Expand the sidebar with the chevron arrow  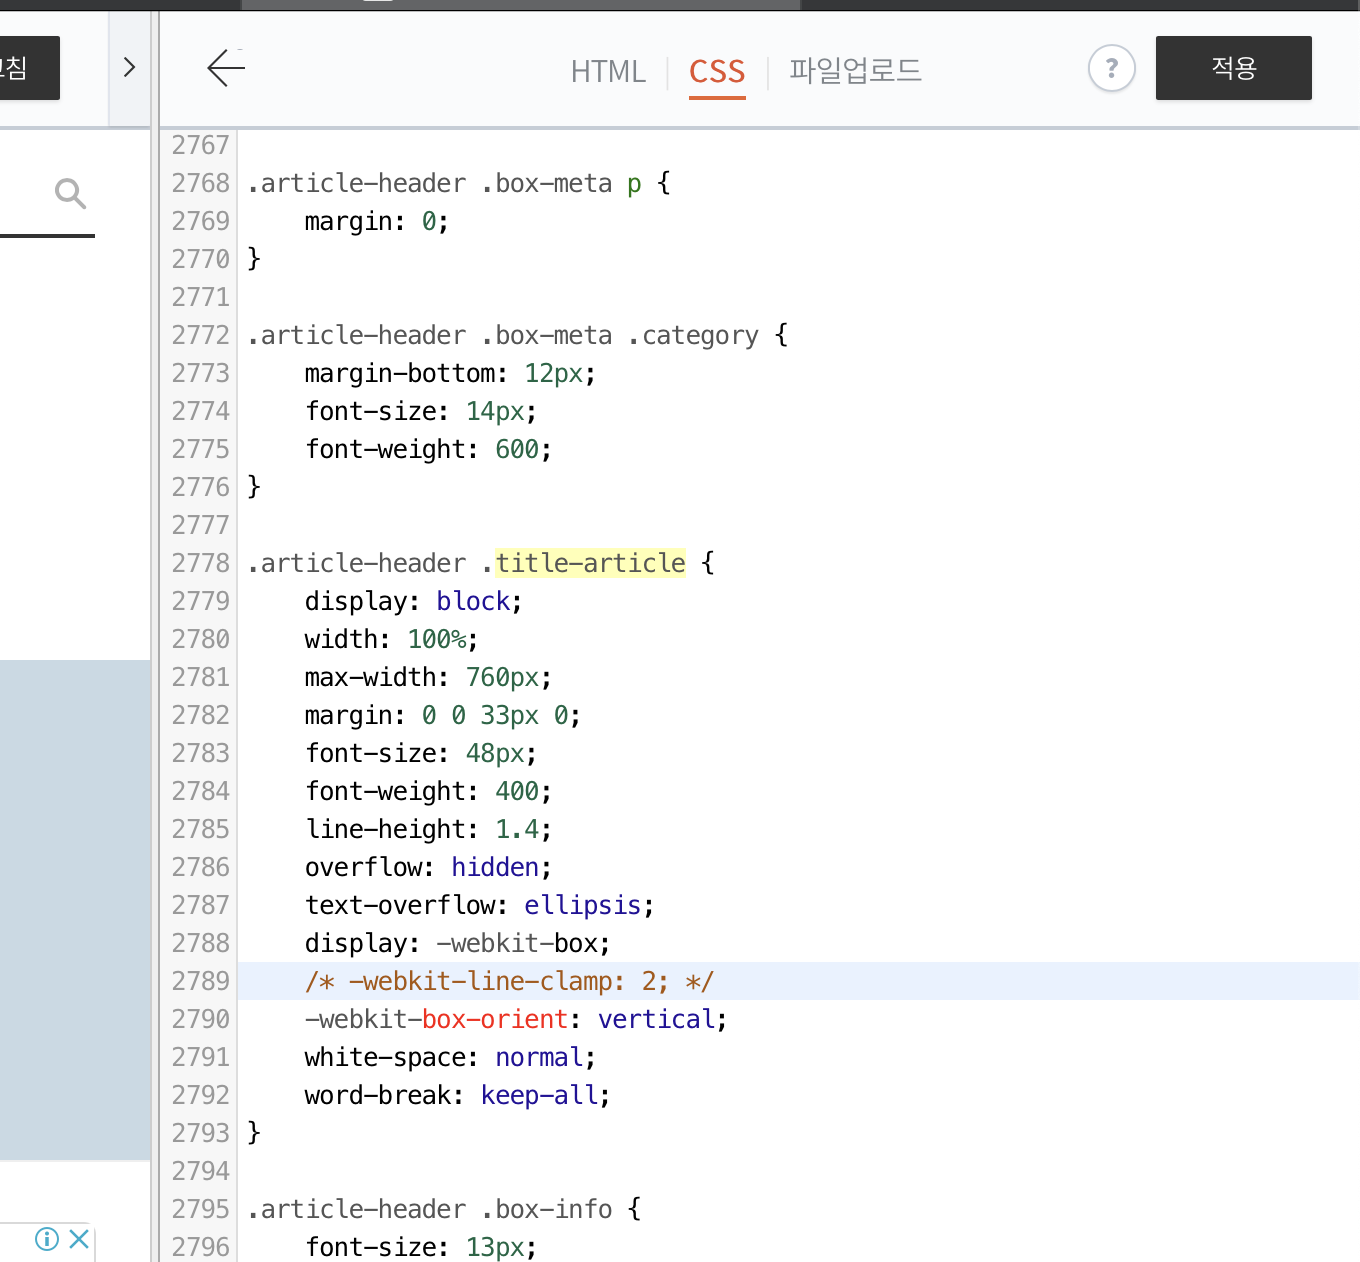click(x=130, y=66)
